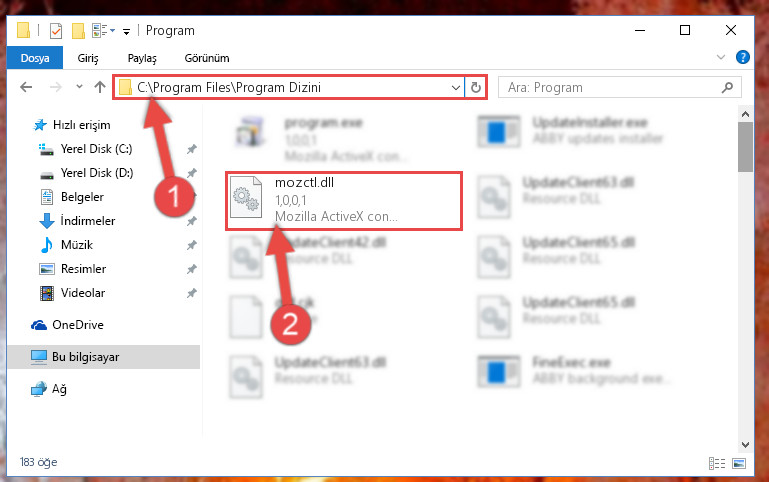This screenshot has width=769, height=482.
Task: Expand the address bar history dropdown
Action: click(456, 87)
